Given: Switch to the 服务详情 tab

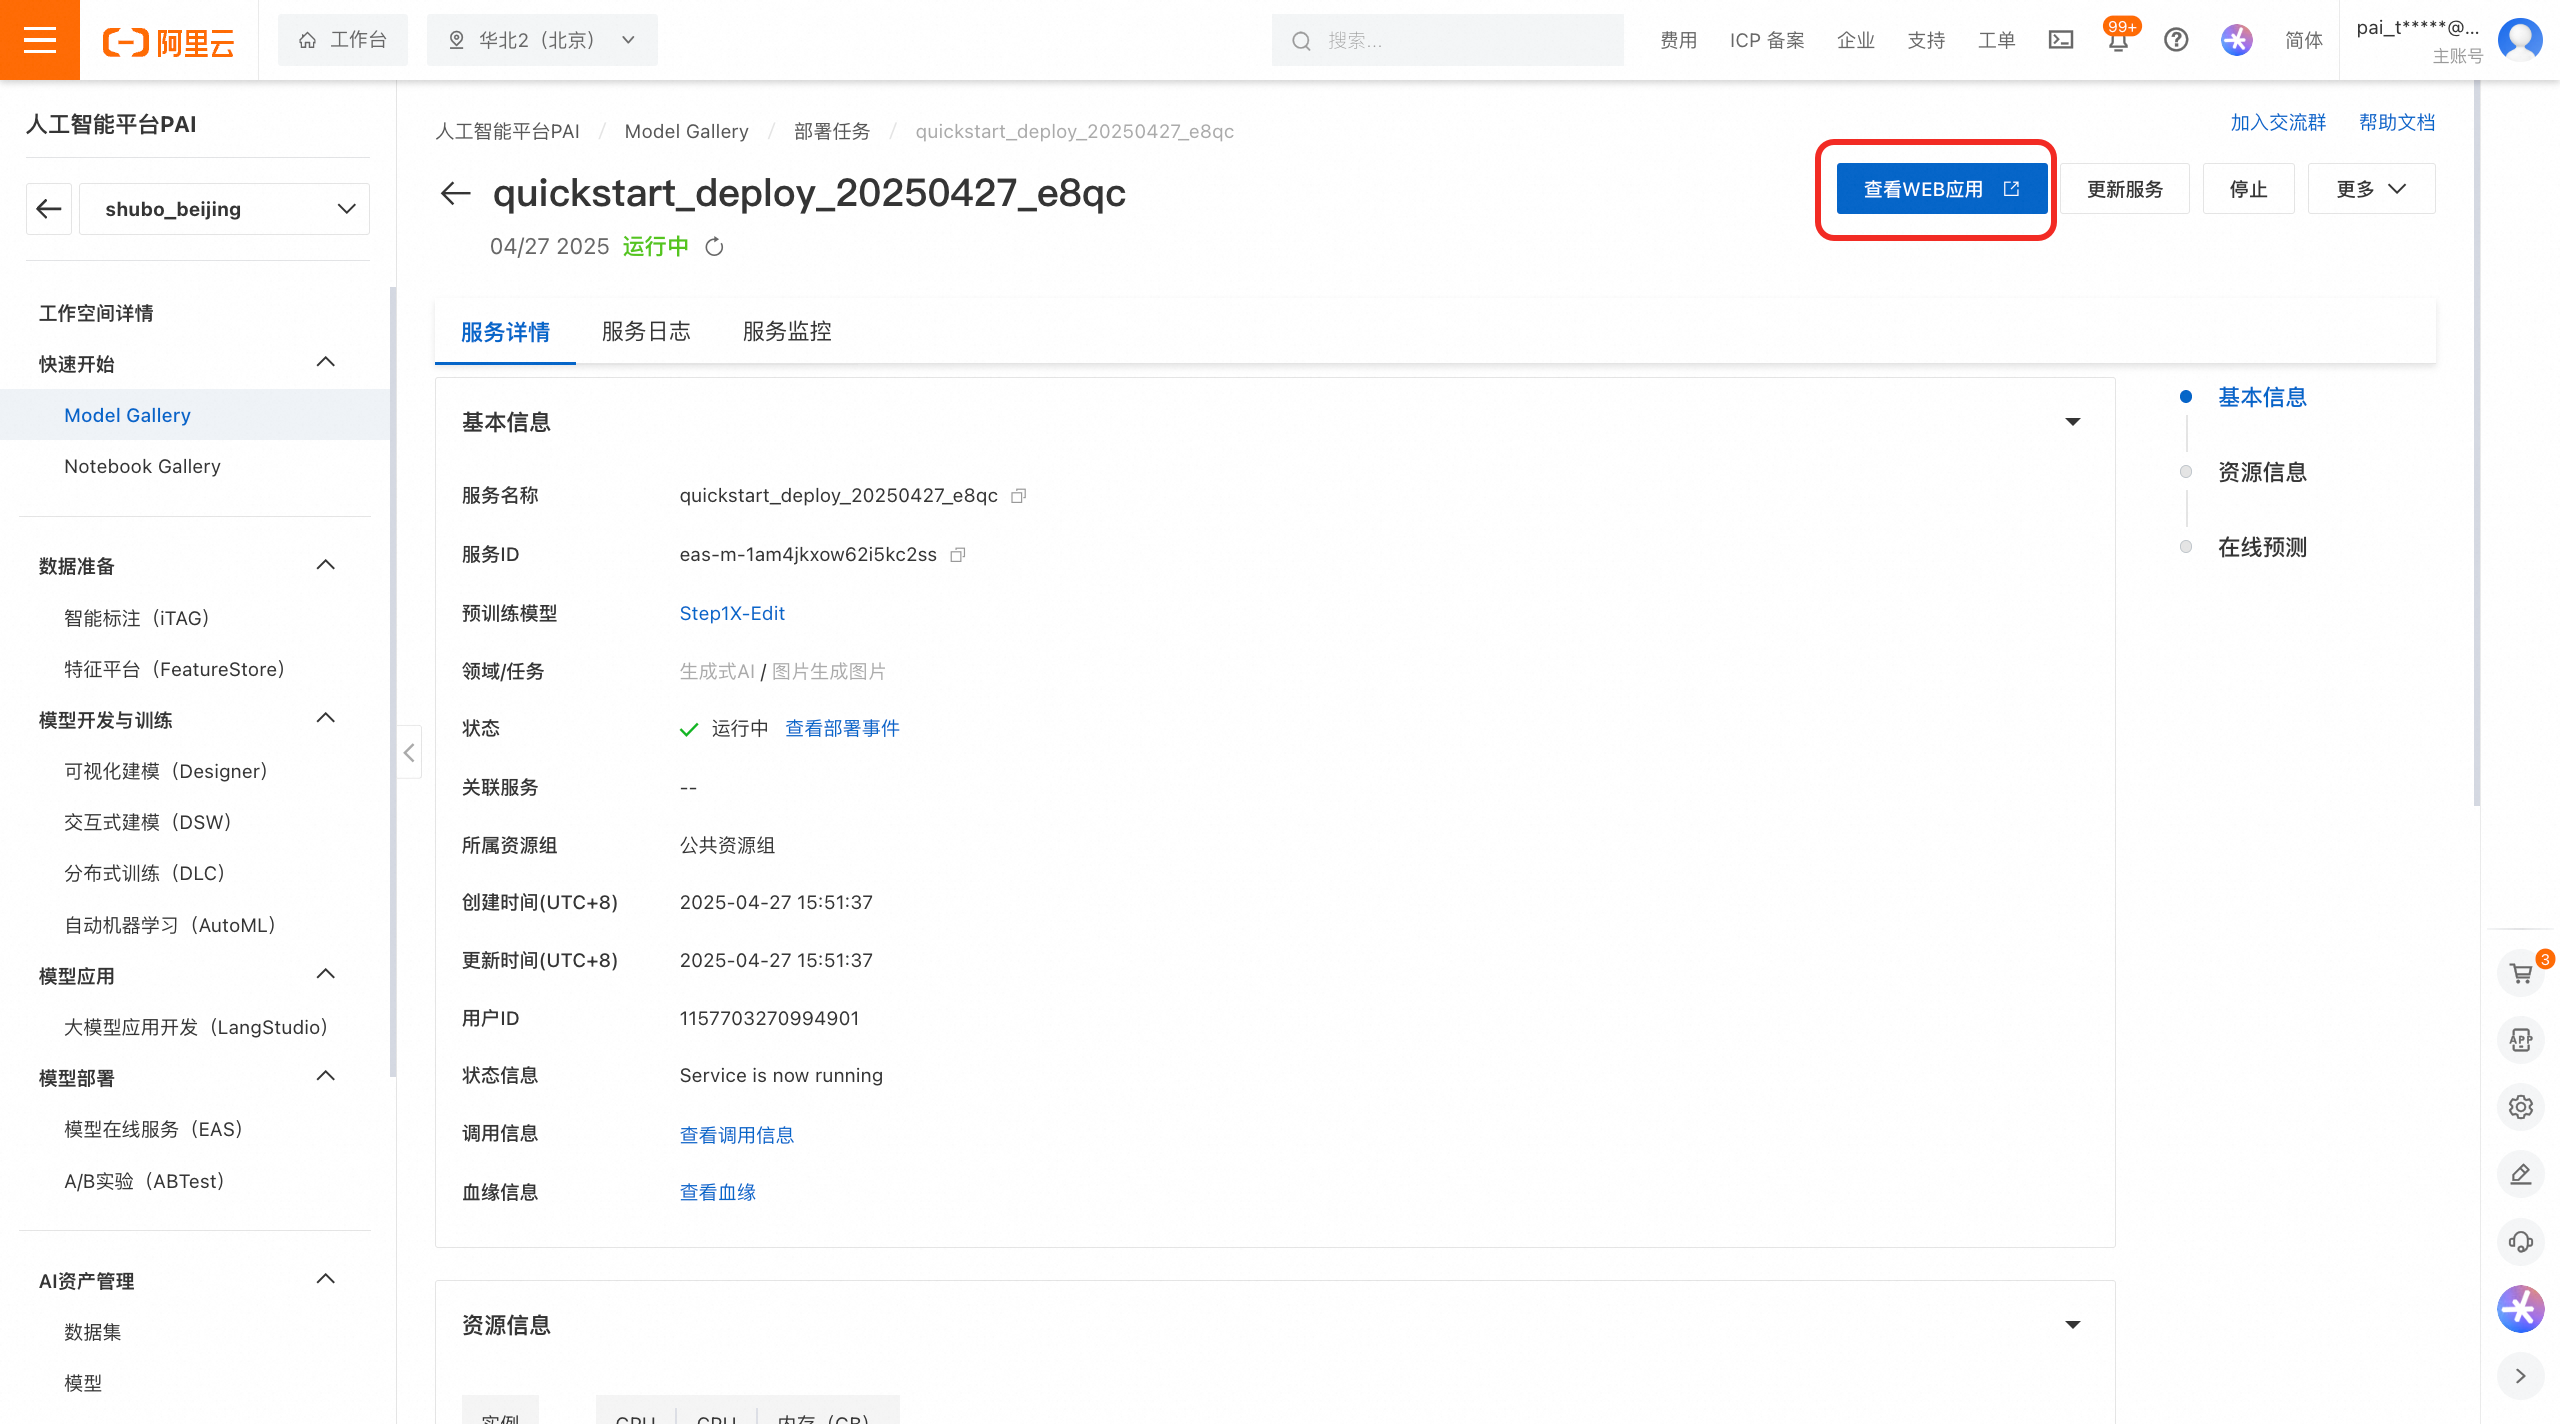Looking at the screenshot, I should 505,332.
